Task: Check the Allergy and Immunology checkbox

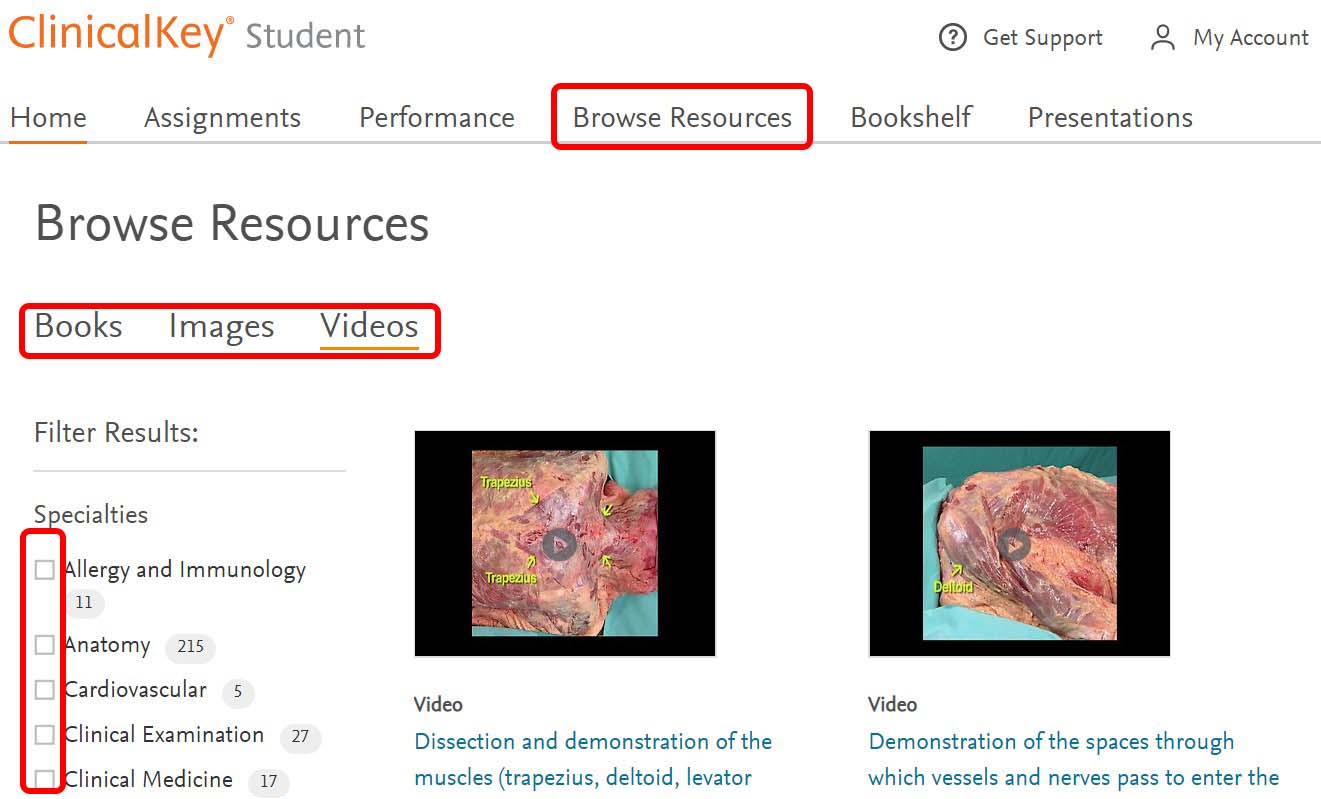Action: tap(44, 570)
